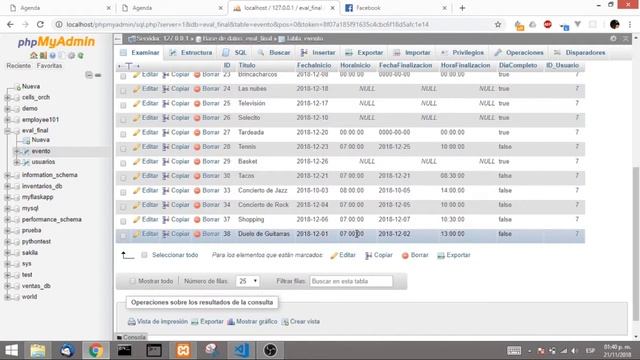Open the Número de filas dropdown
The width and height of the screenshot is (640, 360).
248,281
